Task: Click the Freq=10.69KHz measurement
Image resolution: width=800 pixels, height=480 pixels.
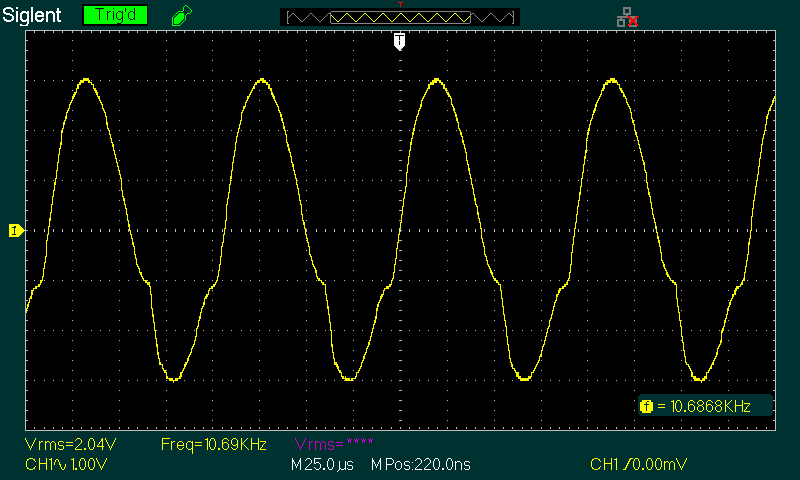Action: [213, 444]
